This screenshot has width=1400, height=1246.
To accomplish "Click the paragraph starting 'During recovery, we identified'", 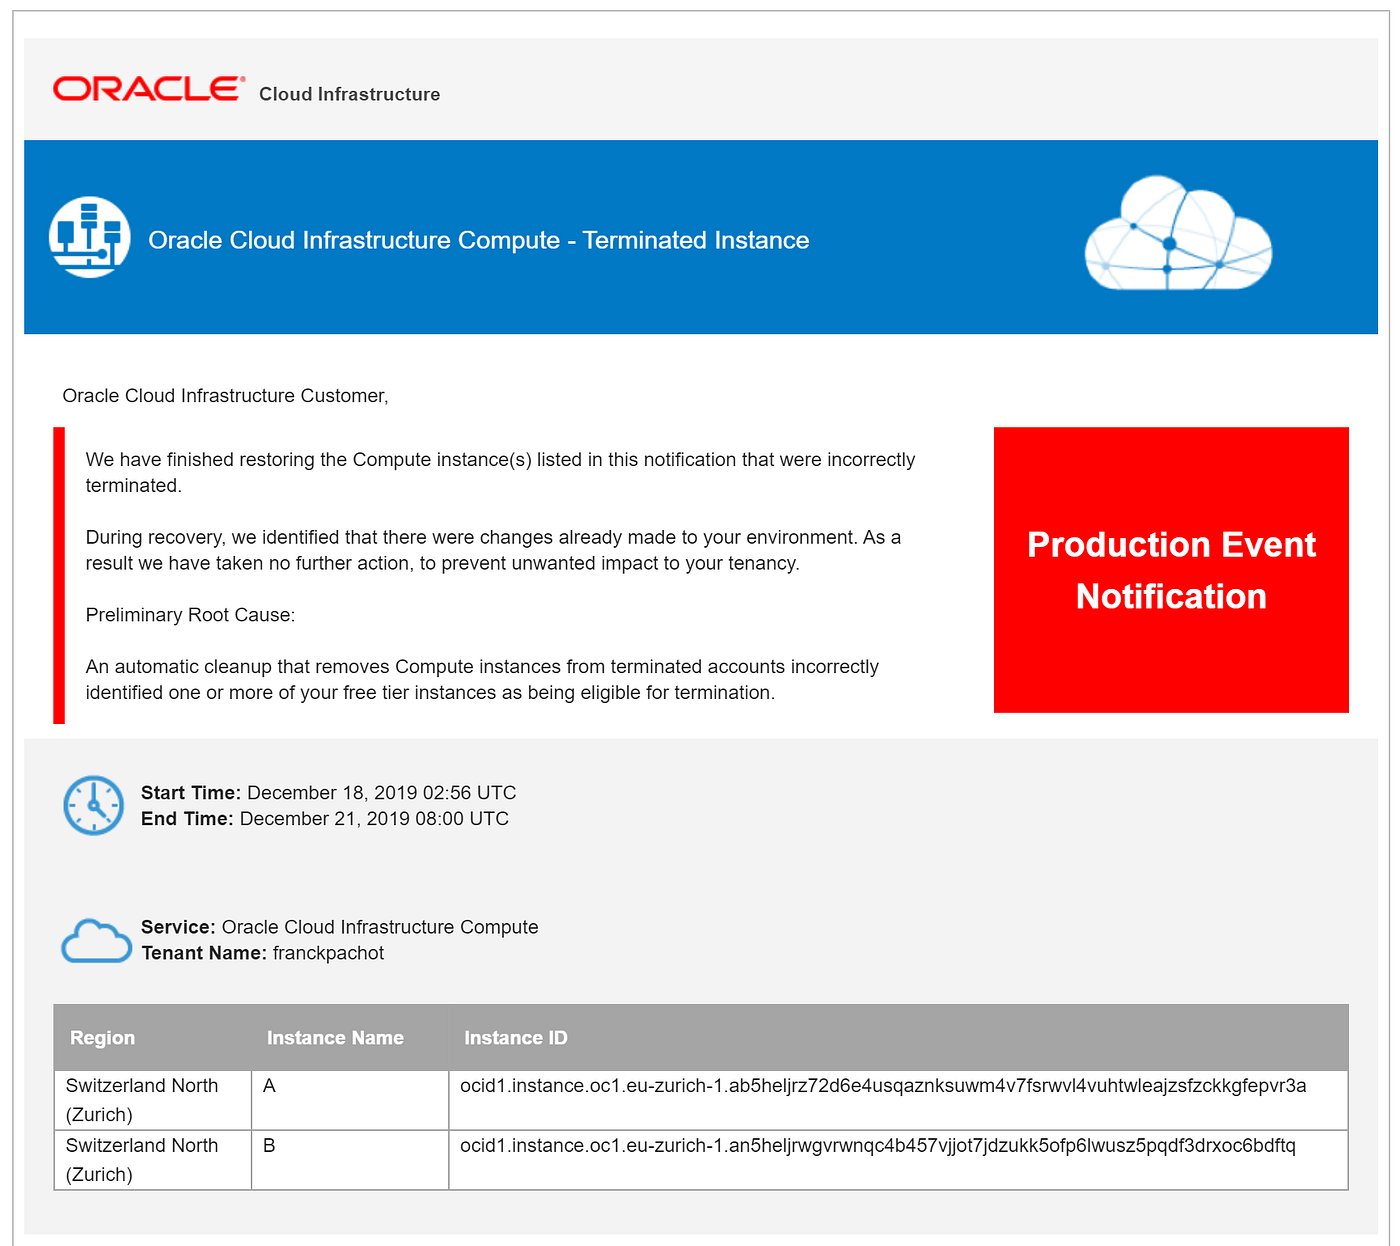I will [493, 550].
